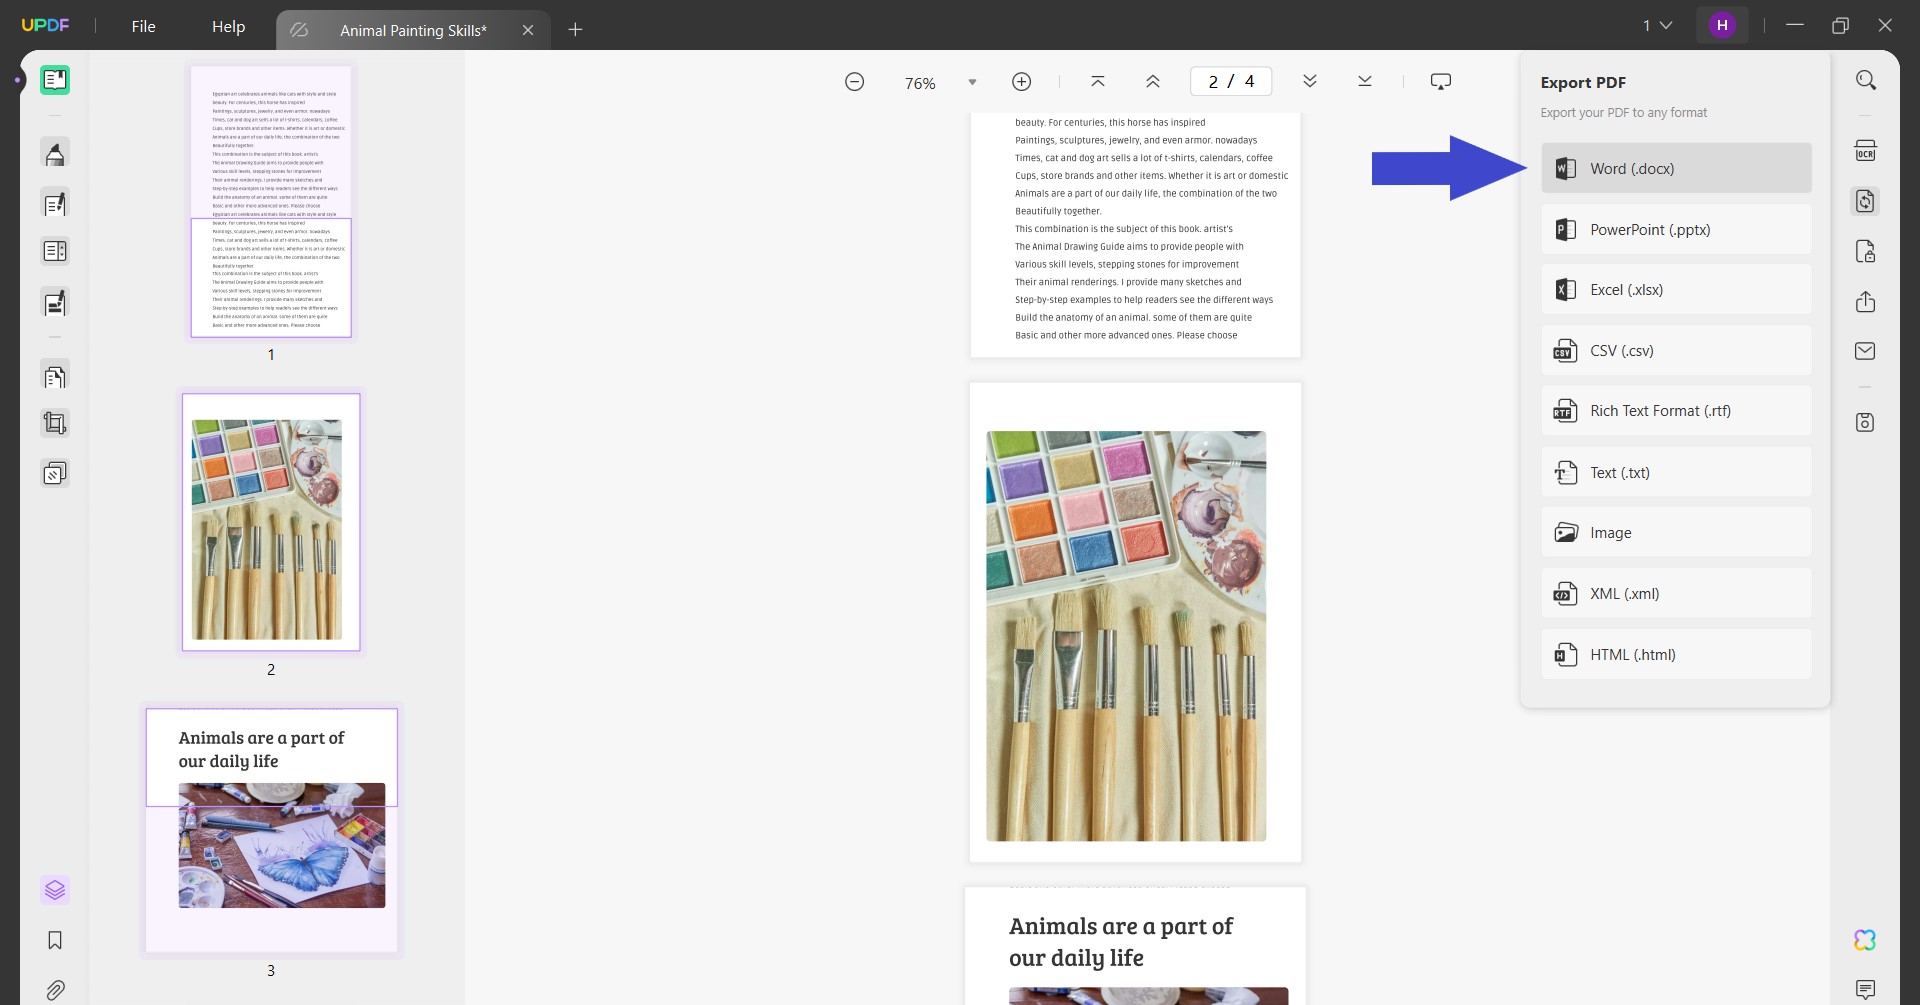This screenshot has height=1005, width=1920.
Task: Select page 2 thumbnail with paintbrushes
Action: [x=271, y=522]
